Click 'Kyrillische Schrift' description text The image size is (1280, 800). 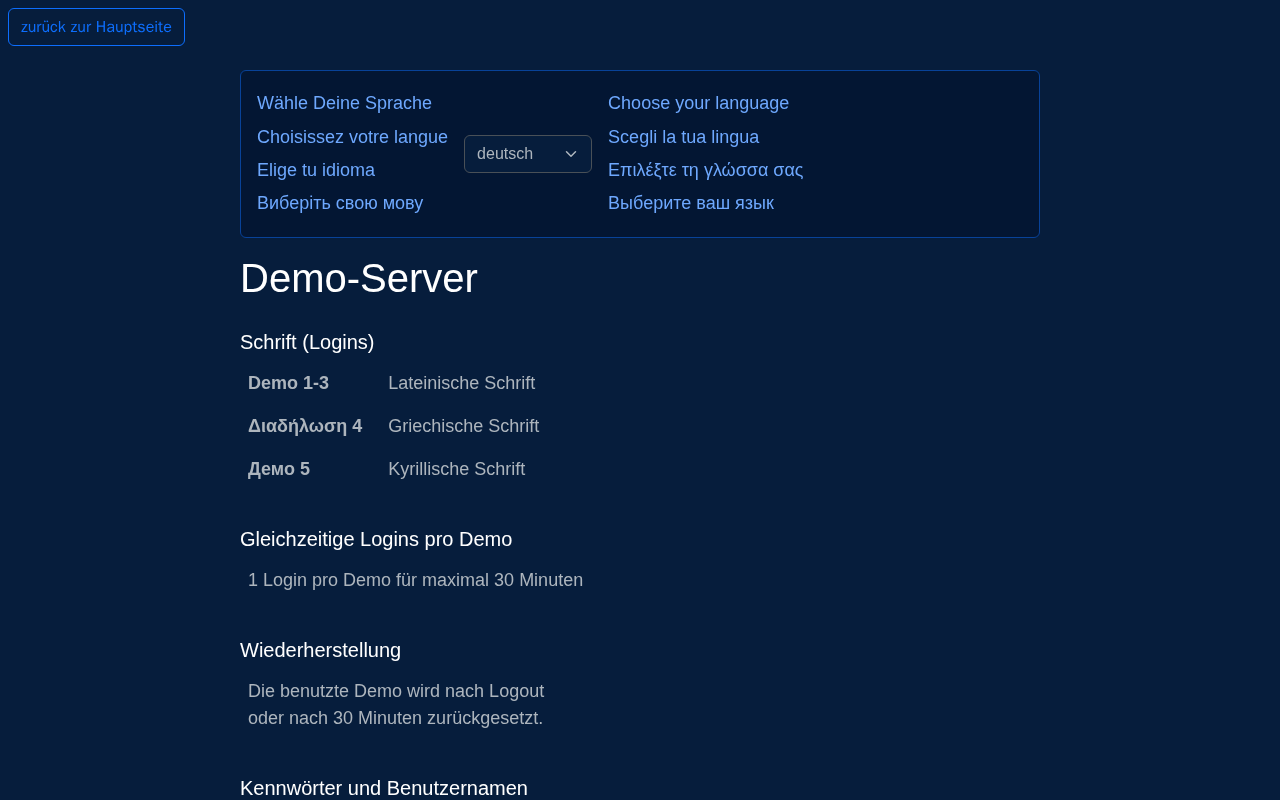coord(456,469)
